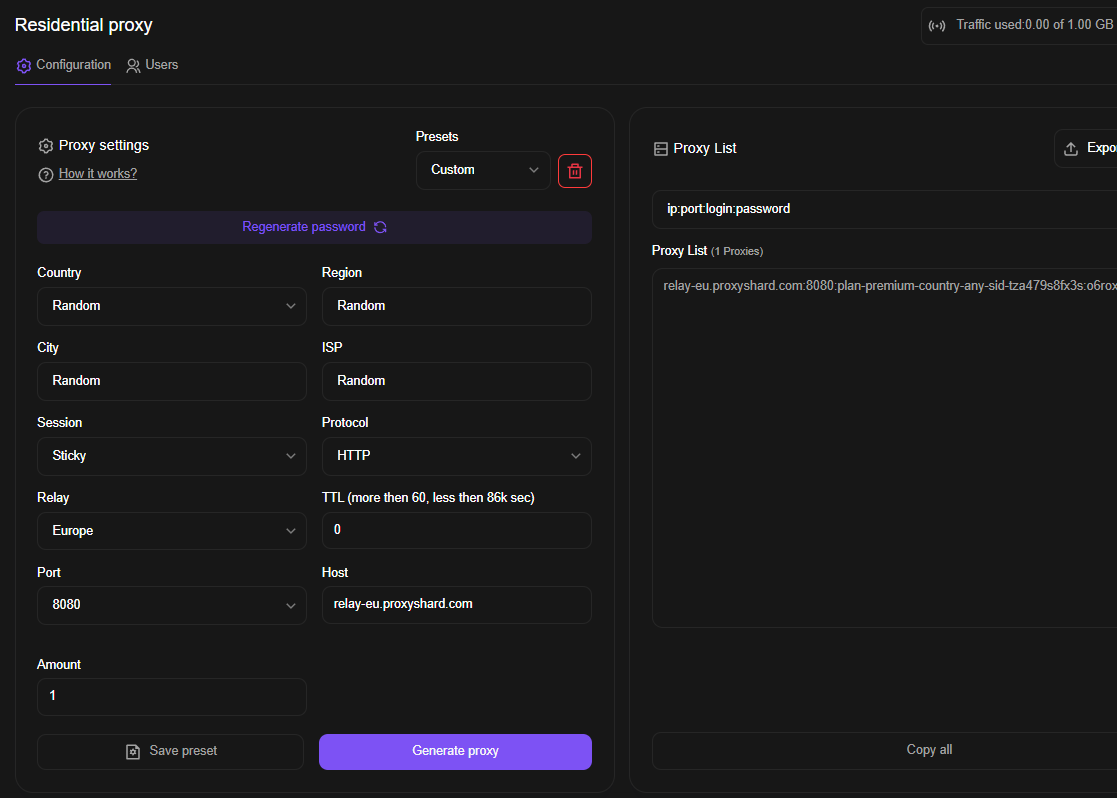This screenshot has width=1117, height=798.
Task: Click the Export upload icon
Action: point(1071,148)
